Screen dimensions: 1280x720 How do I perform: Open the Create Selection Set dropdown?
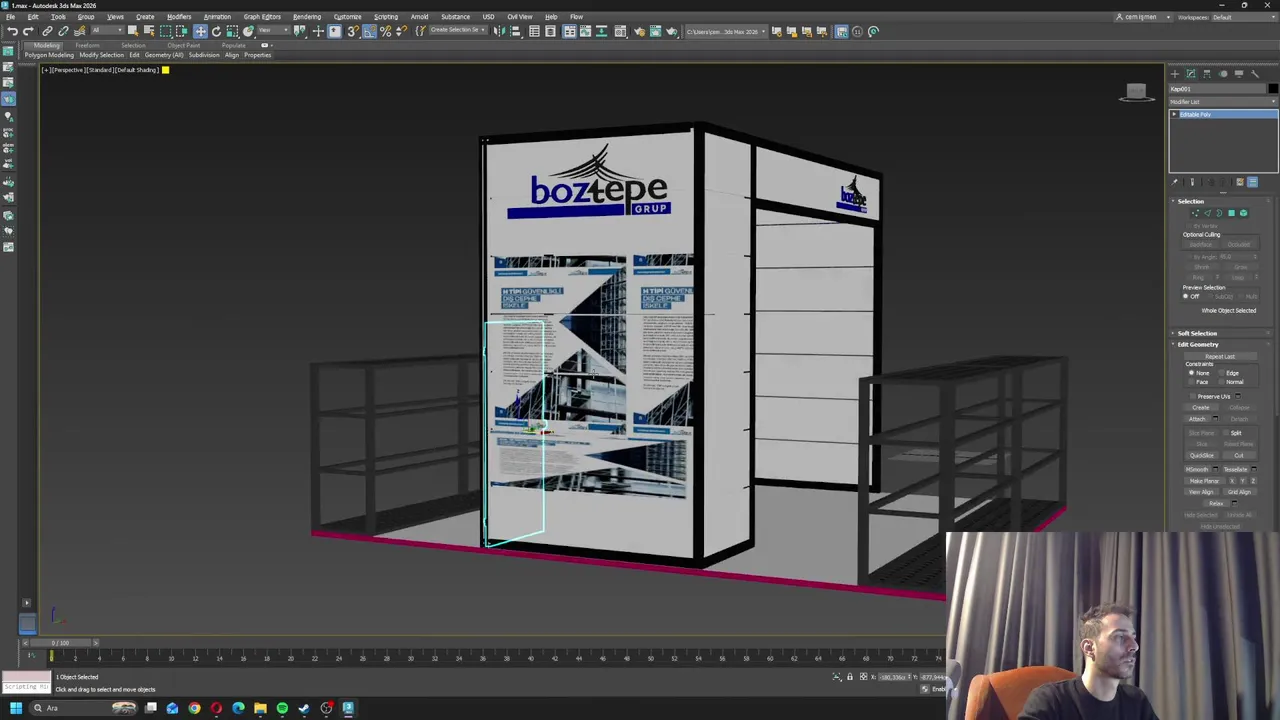(x=458, y=30)
